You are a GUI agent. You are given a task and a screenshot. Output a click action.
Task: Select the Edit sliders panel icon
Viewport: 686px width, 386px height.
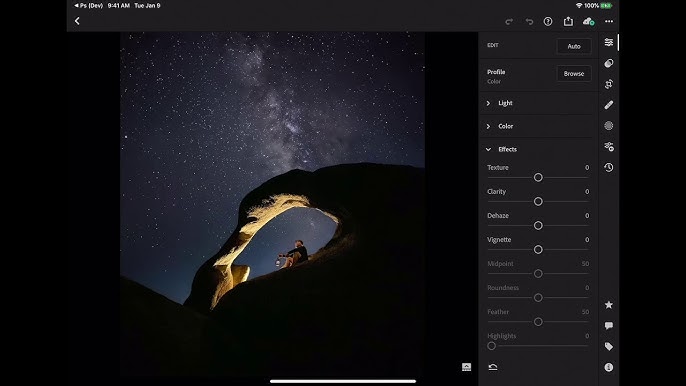coord(609,42)
